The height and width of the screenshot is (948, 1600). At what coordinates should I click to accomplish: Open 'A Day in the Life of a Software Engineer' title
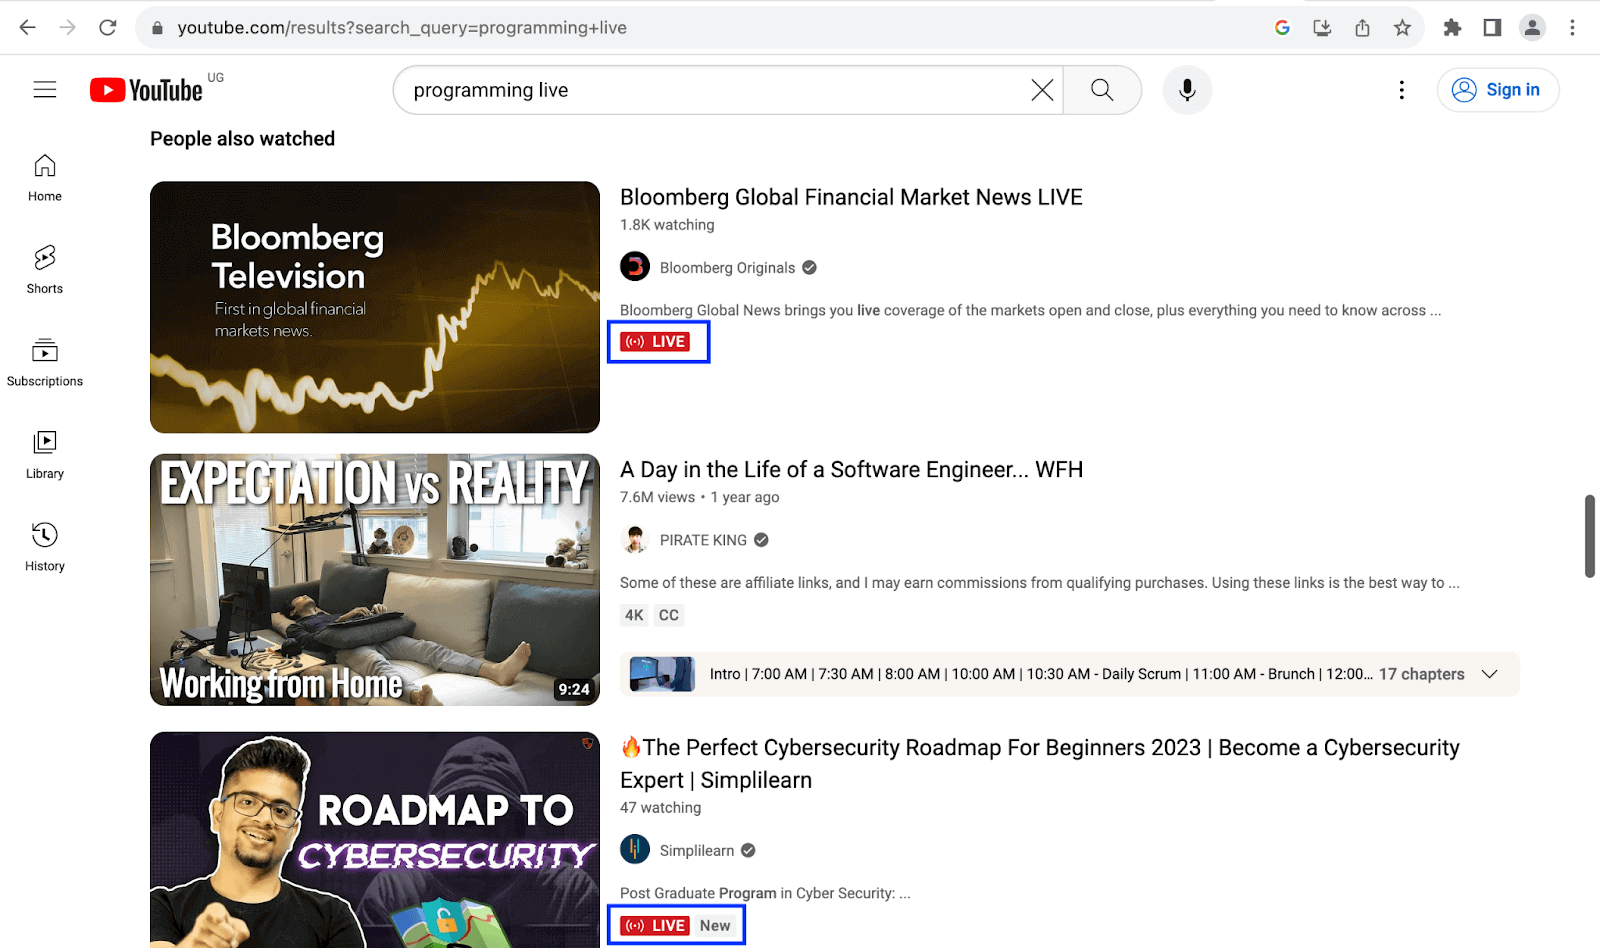click(x=851, y=470)
